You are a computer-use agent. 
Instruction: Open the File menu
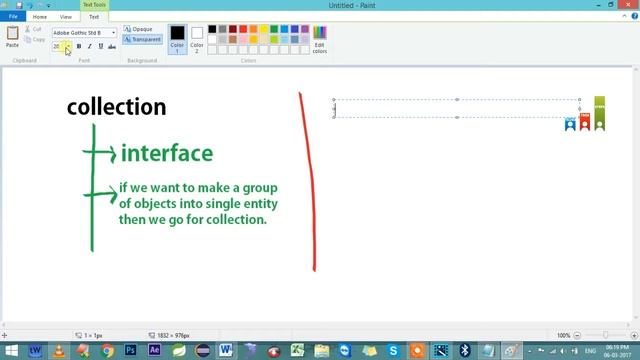click(x=13, y=17)
